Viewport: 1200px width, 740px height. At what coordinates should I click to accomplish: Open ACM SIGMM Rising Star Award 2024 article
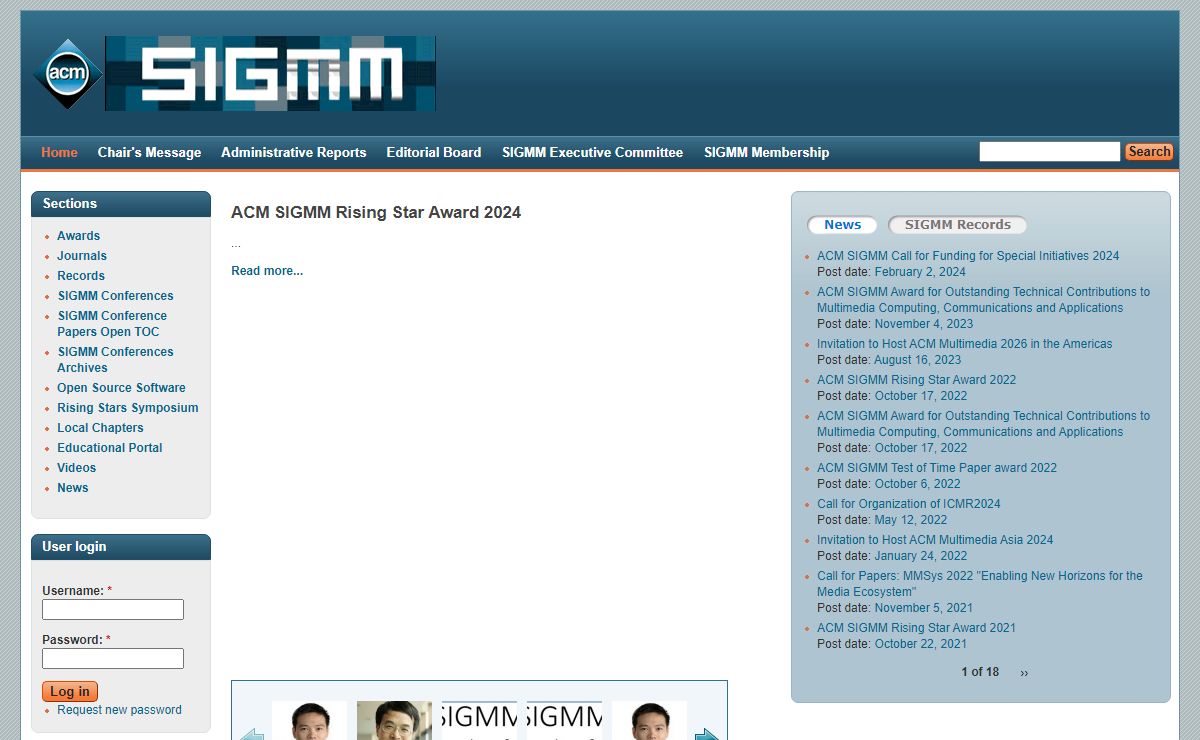[376, 212]
